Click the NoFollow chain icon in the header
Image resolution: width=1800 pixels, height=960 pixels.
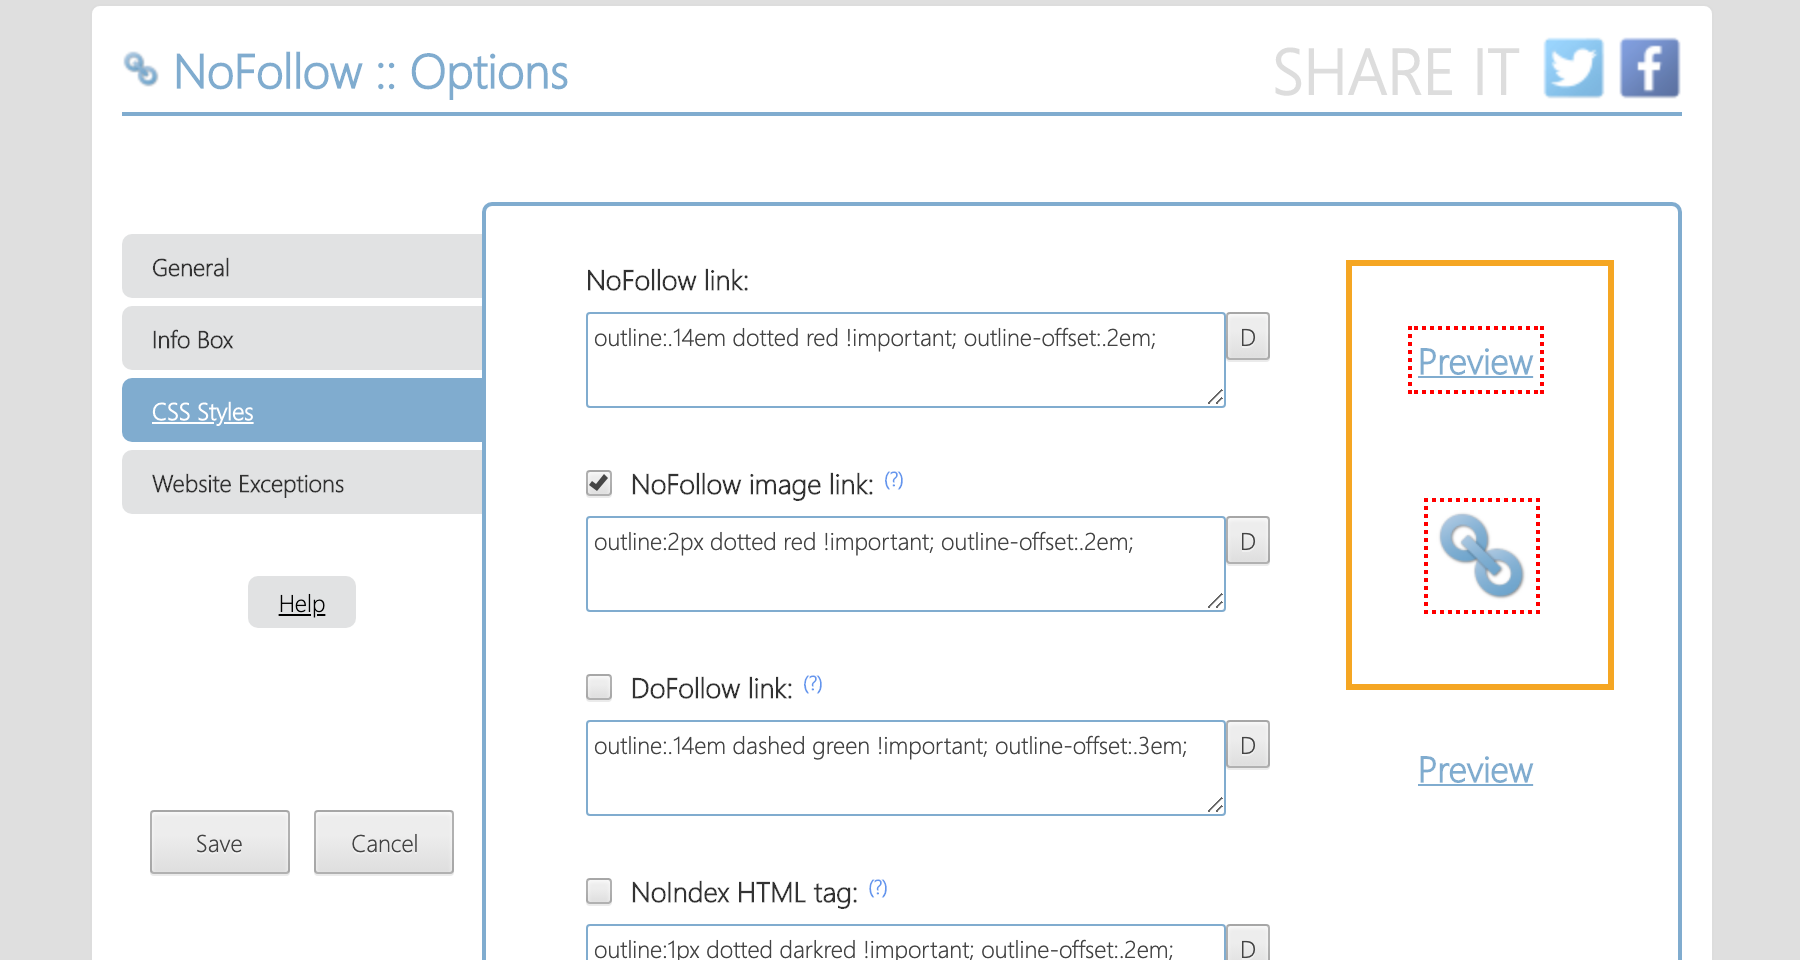[x=141, y=70]
